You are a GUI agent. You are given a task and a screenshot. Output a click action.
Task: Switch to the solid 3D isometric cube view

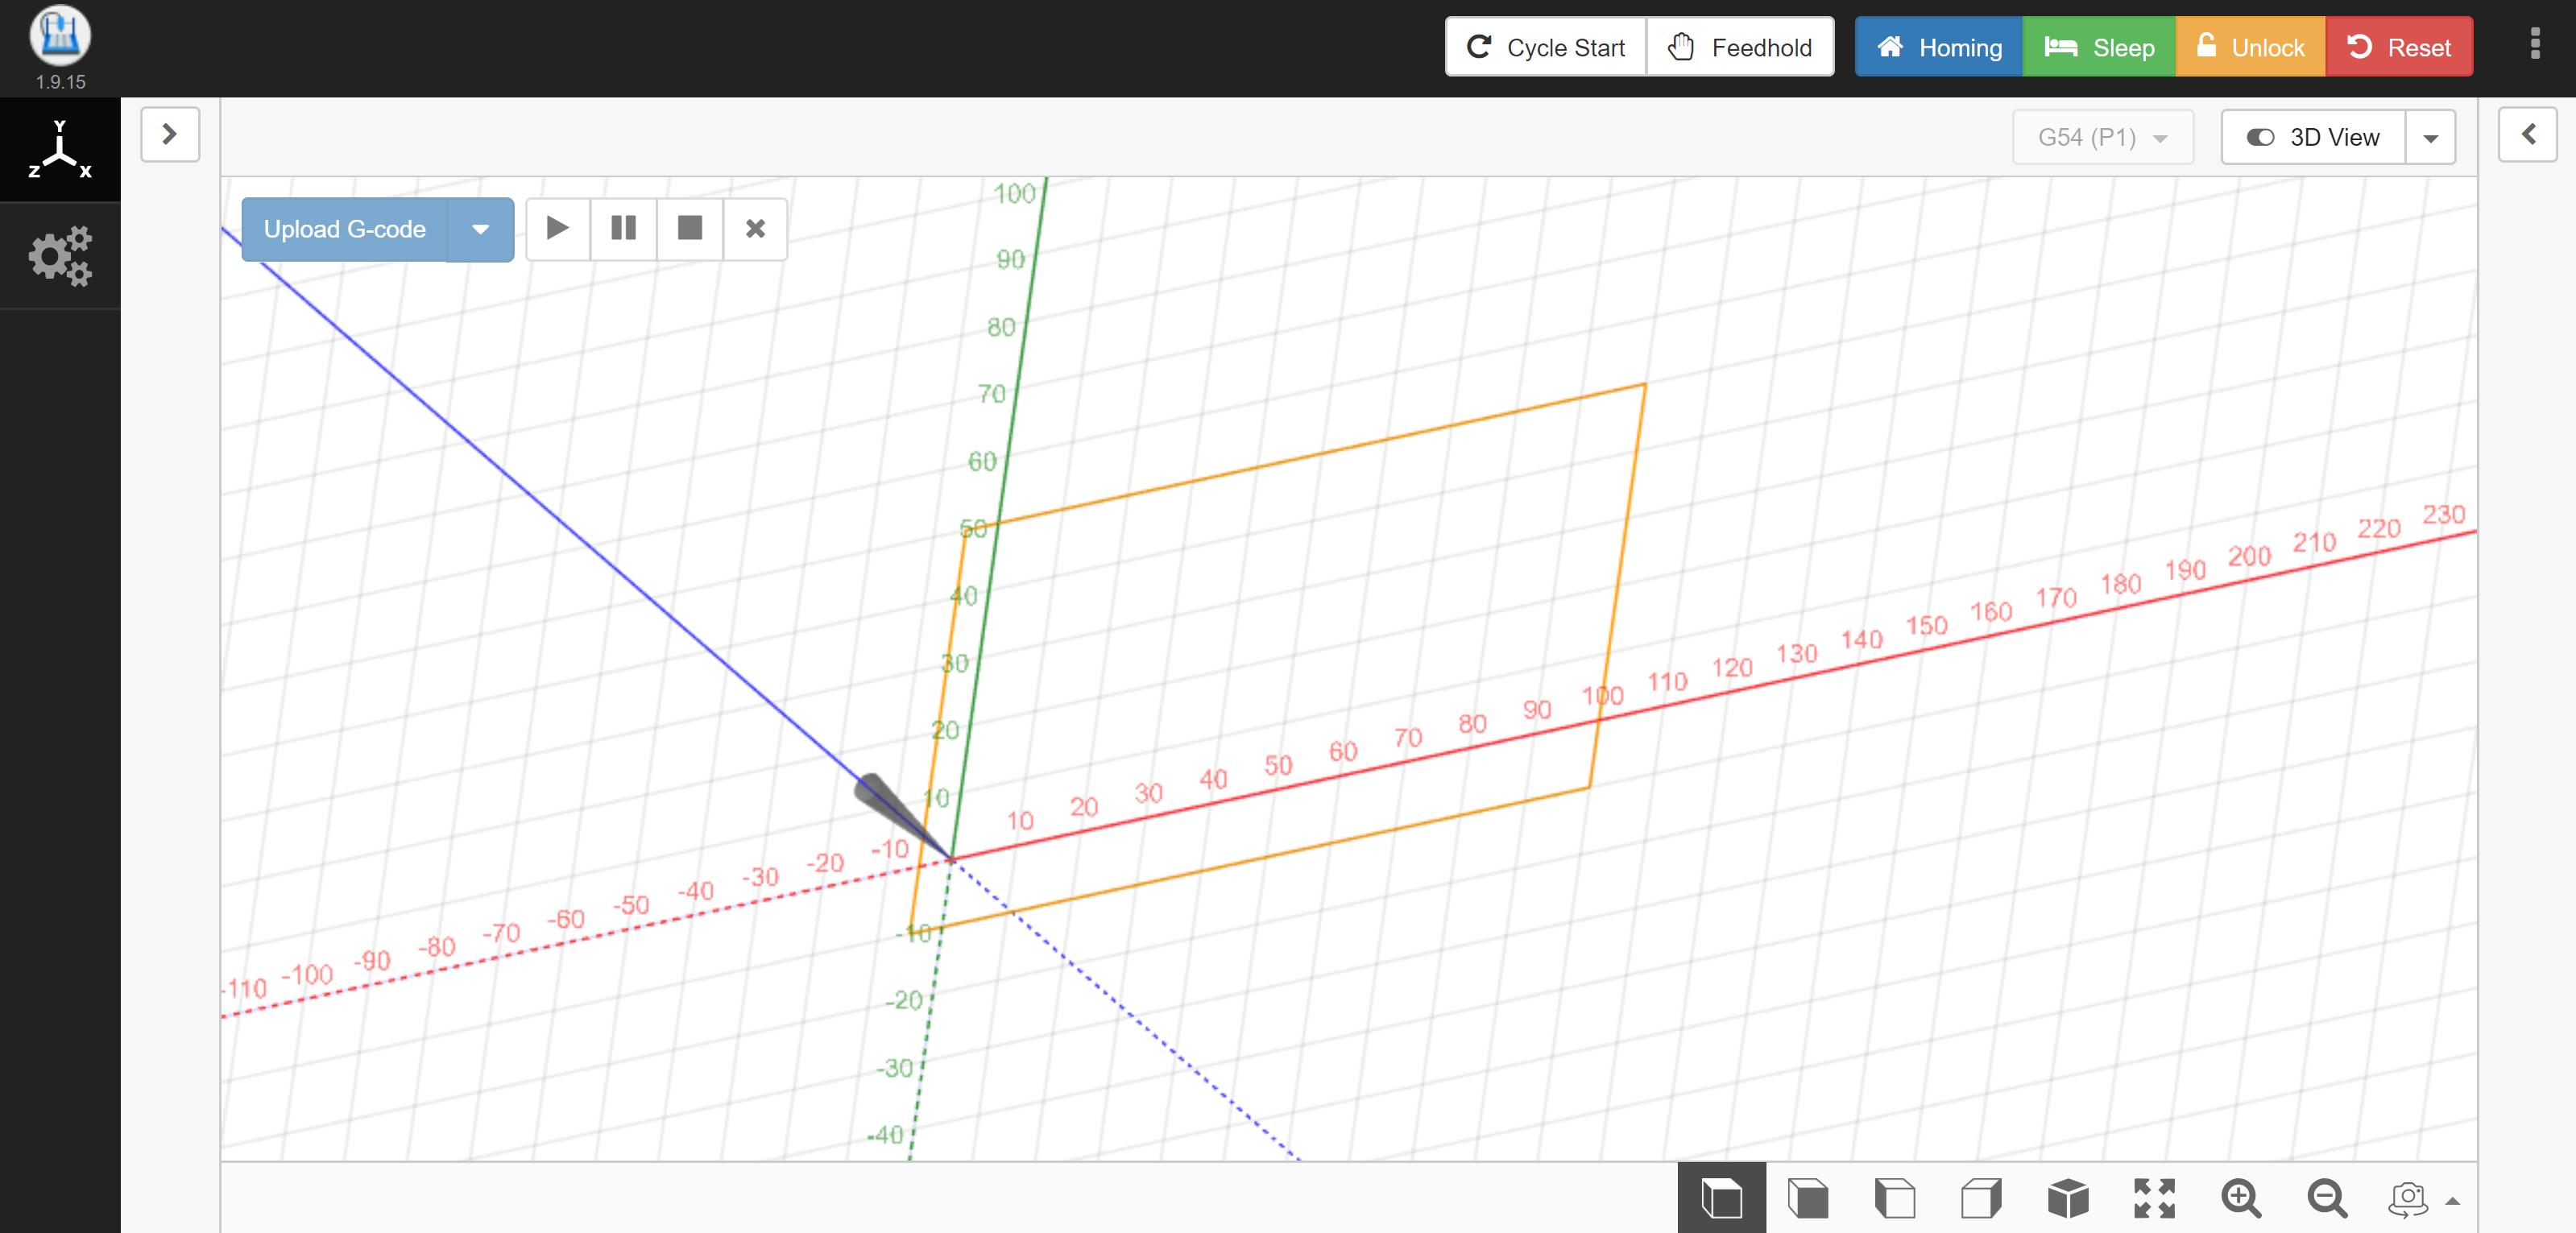[2067, 1197]
